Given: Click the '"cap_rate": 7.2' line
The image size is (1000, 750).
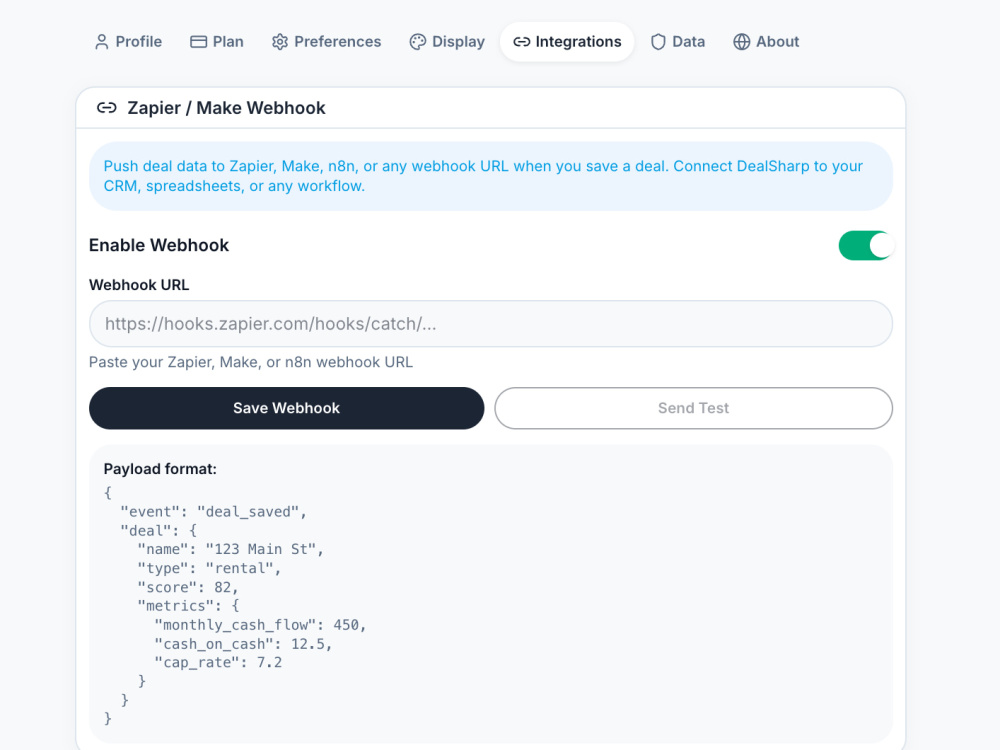Looking at the screenshot, I should 218,663.
